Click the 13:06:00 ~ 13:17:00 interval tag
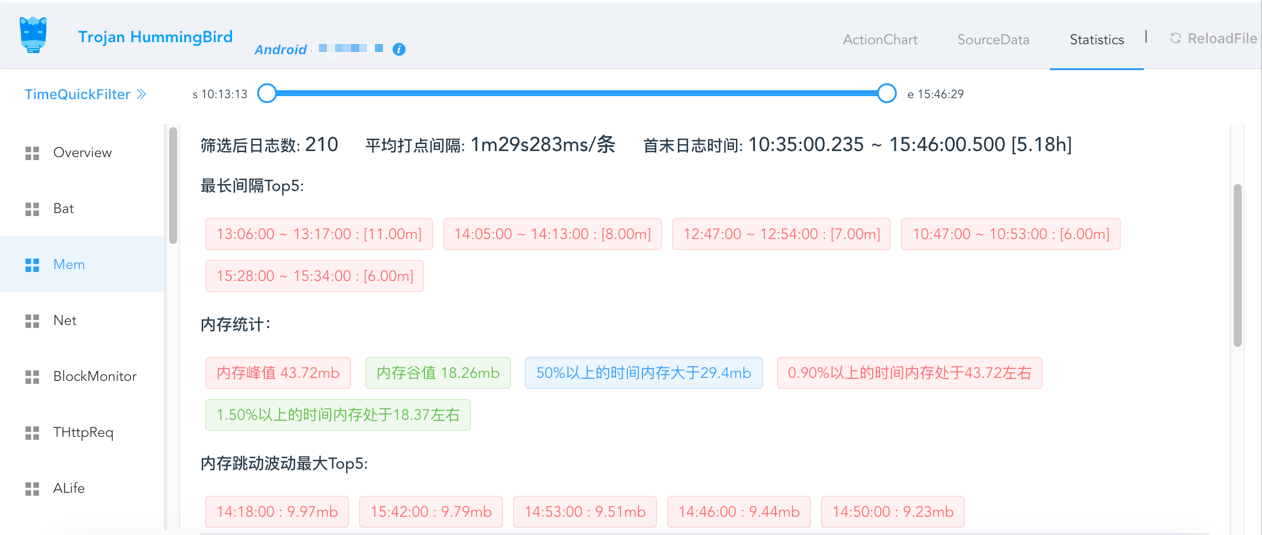The image size is (1262, 535). 319,234
